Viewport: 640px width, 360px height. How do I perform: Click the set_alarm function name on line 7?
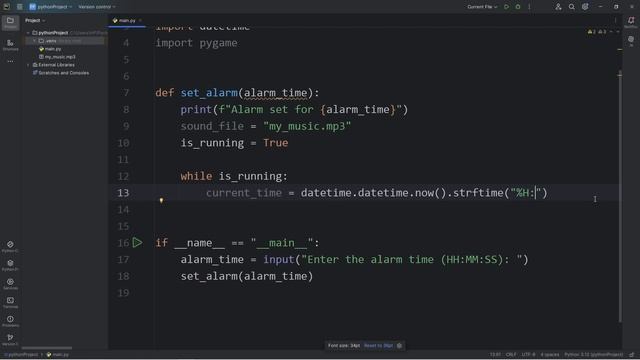pos(209,93)
